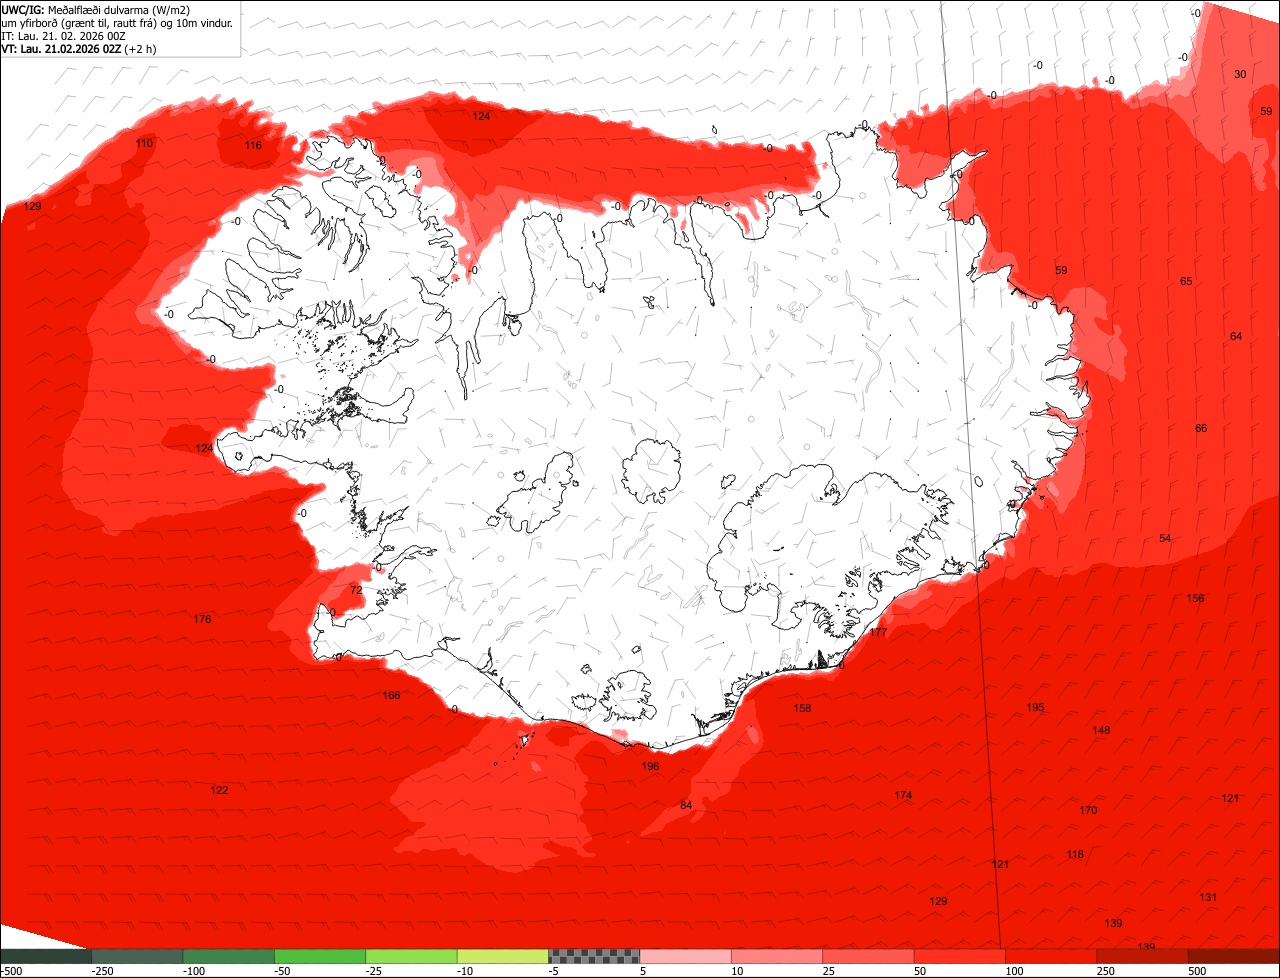Click the value '176' off the west coast
This screenshot has height=978, width=1280.
pyautogui.click(x=202, y=620)
